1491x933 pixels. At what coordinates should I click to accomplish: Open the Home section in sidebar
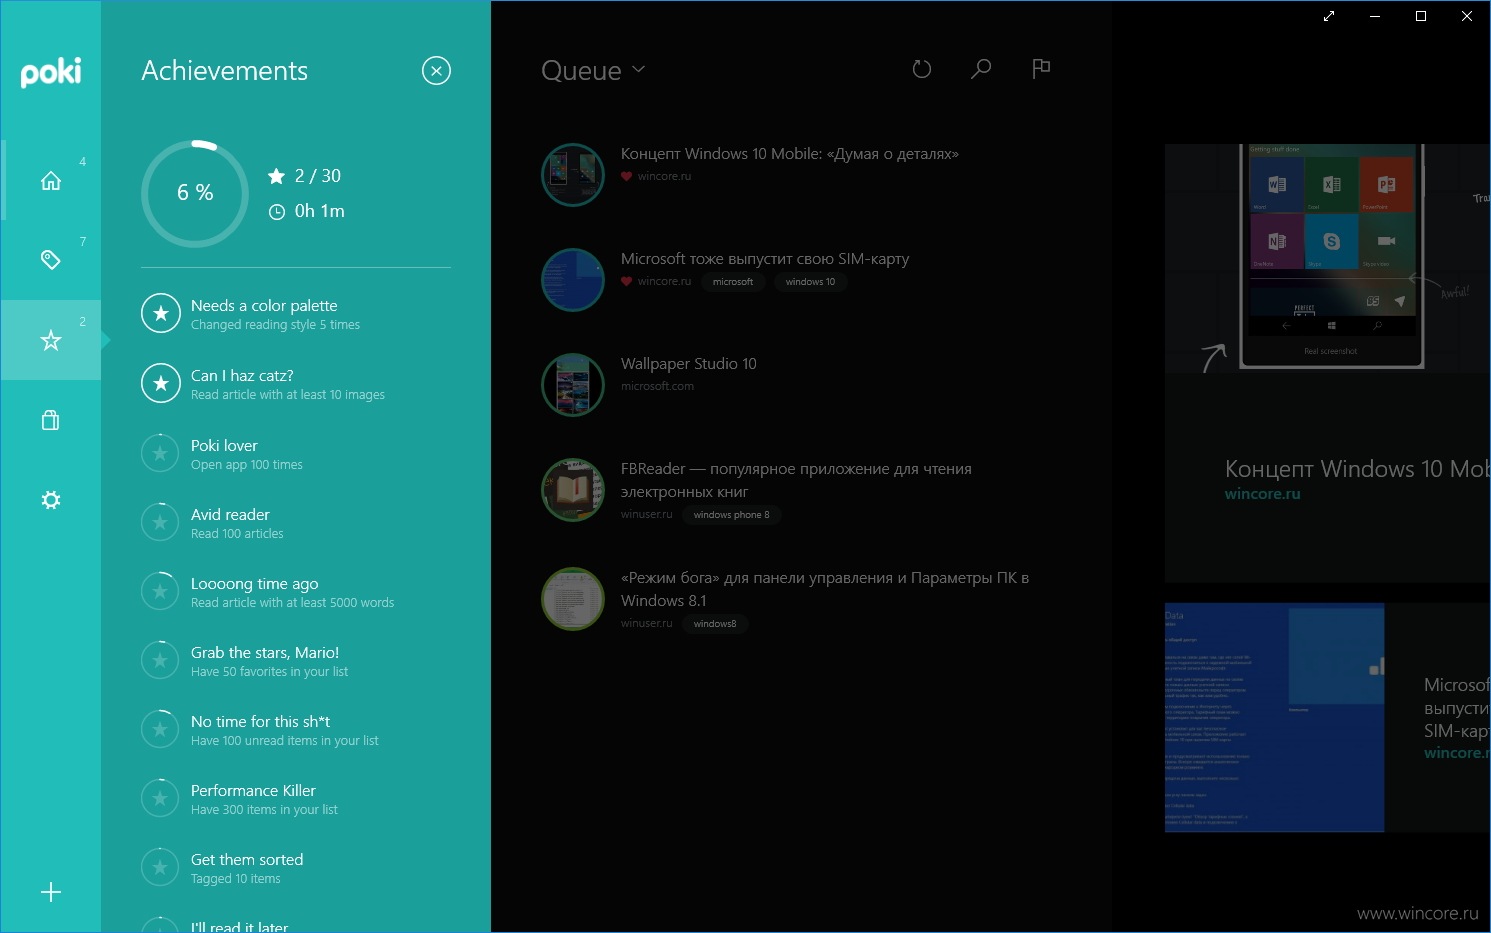tap(51, 181)
